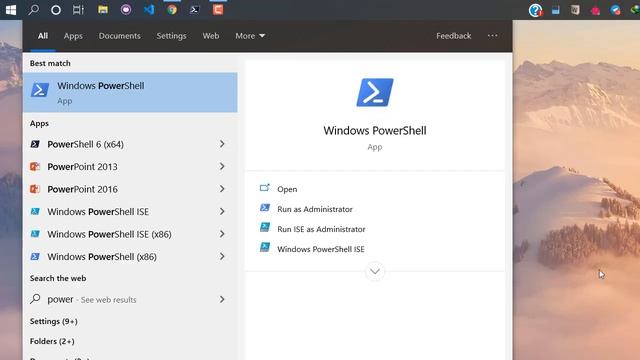The width and height of the screenshot is (640, 360).
Task: Select PowerPoint 2016 app result
Action: (130, 189)
